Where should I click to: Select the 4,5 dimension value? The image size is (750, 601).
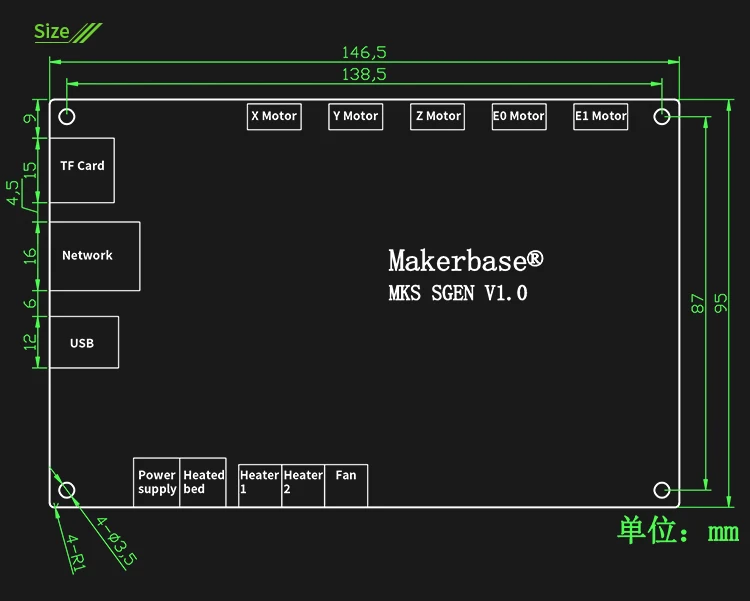tap(13, 192)
